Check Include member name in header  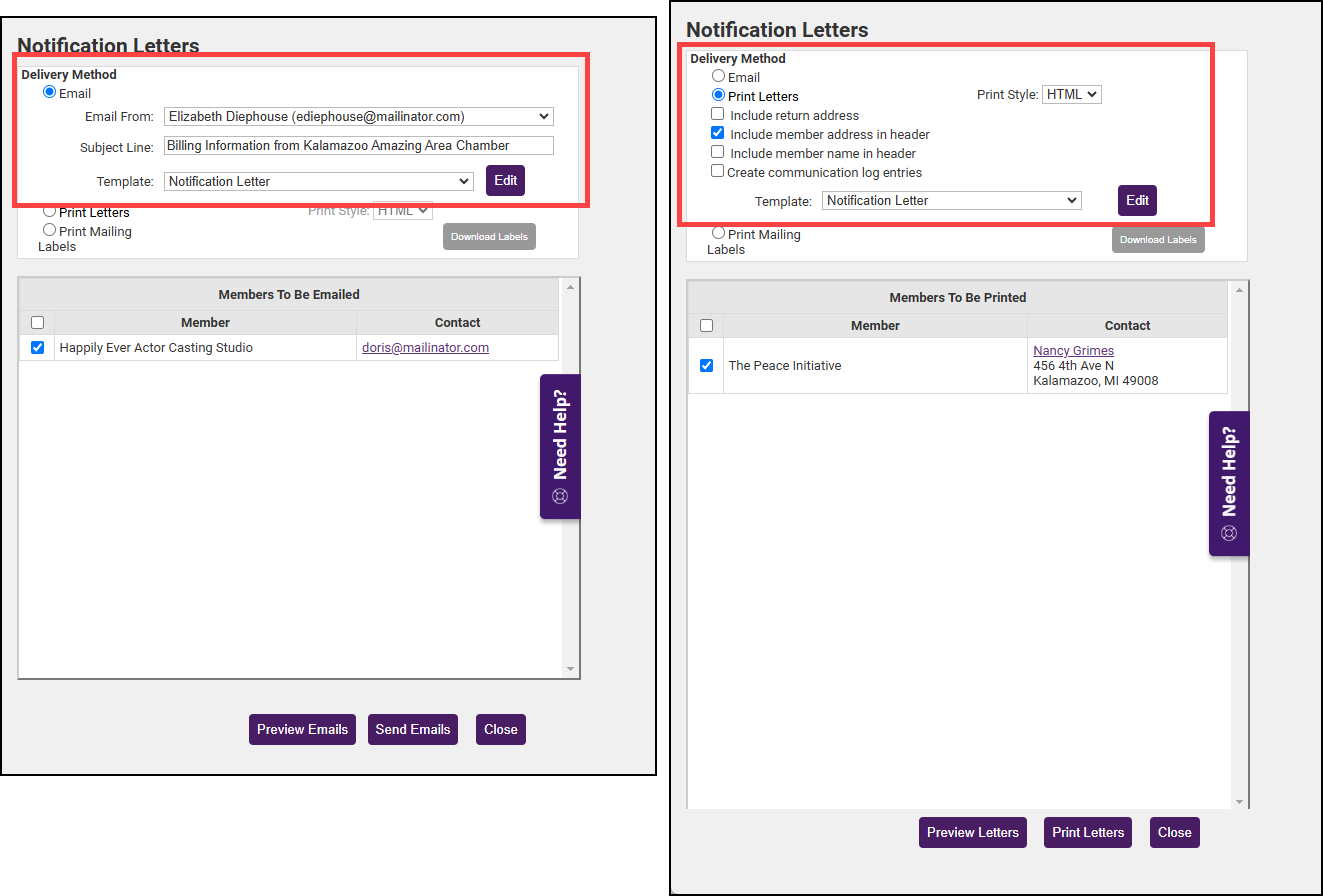pos(717,153)
